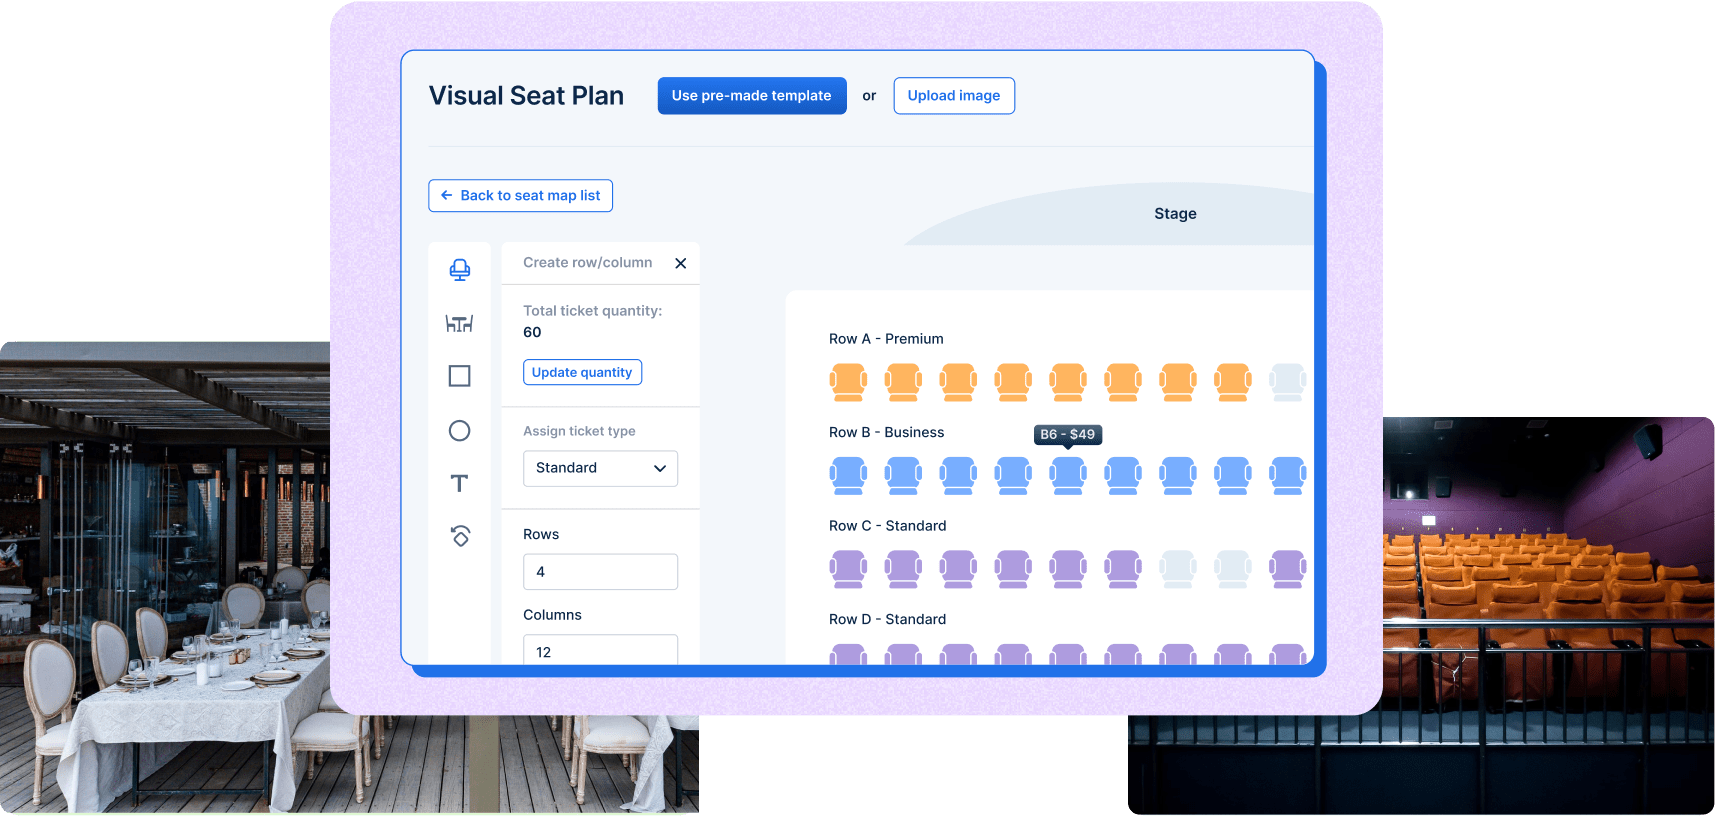
Task: Click the Columns input field
Action: point(600,649)
